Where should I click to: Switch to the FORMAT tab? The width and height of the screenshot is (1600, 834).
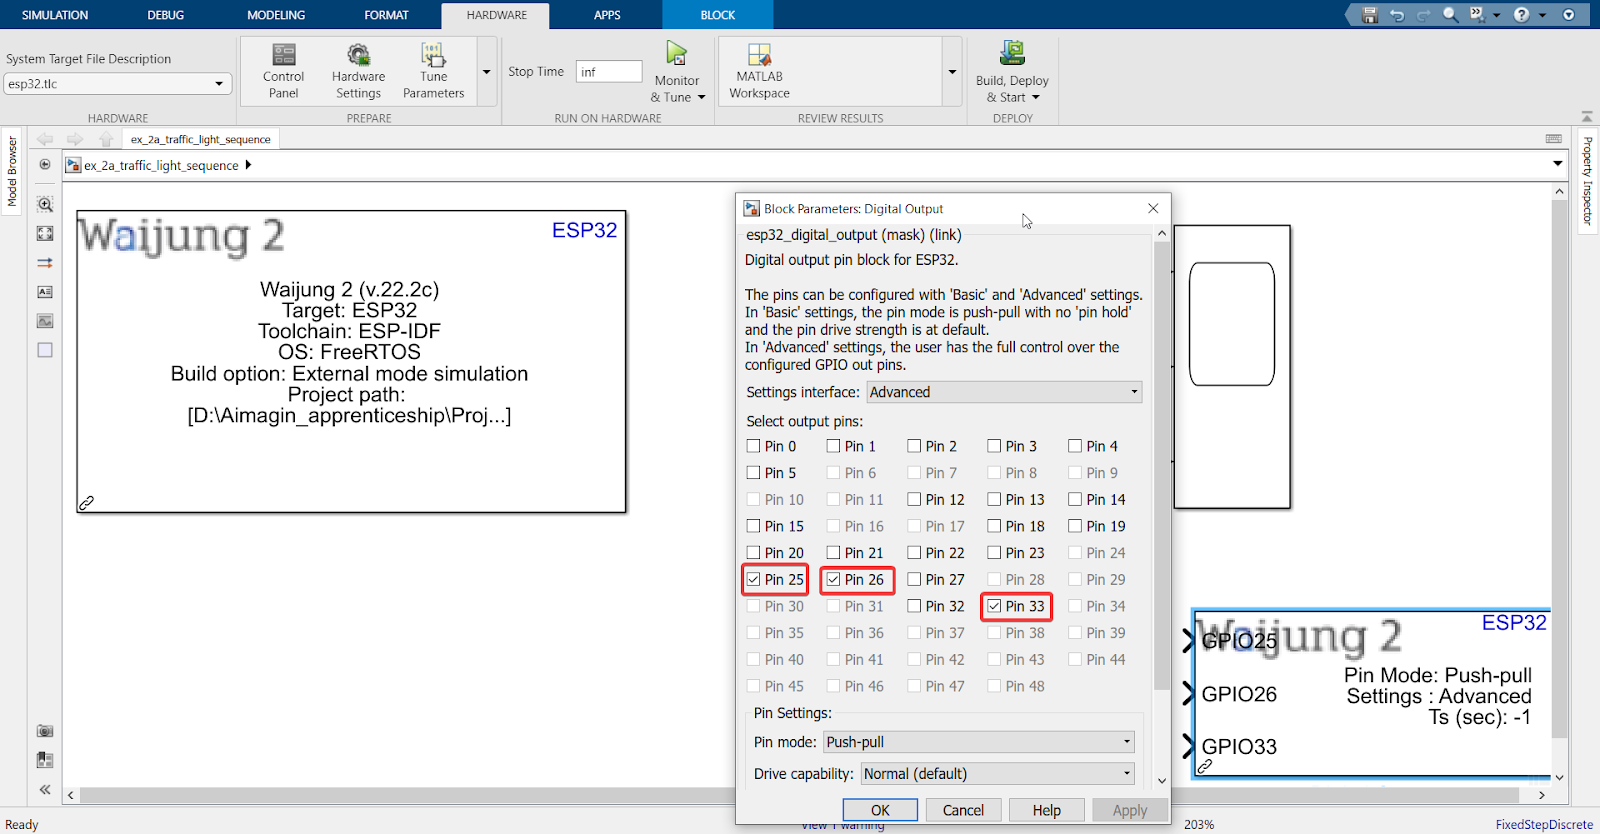pyautogui.click(x=387, y=15)
